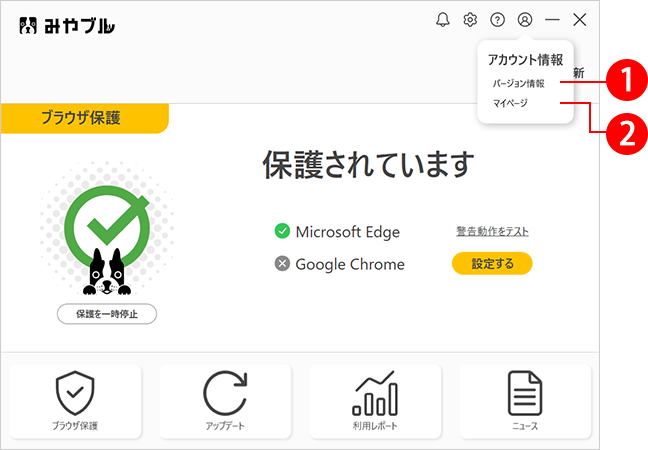Click the 警告動作をテスト link
The width and height of the screenshot is (648, 450).
492,231
